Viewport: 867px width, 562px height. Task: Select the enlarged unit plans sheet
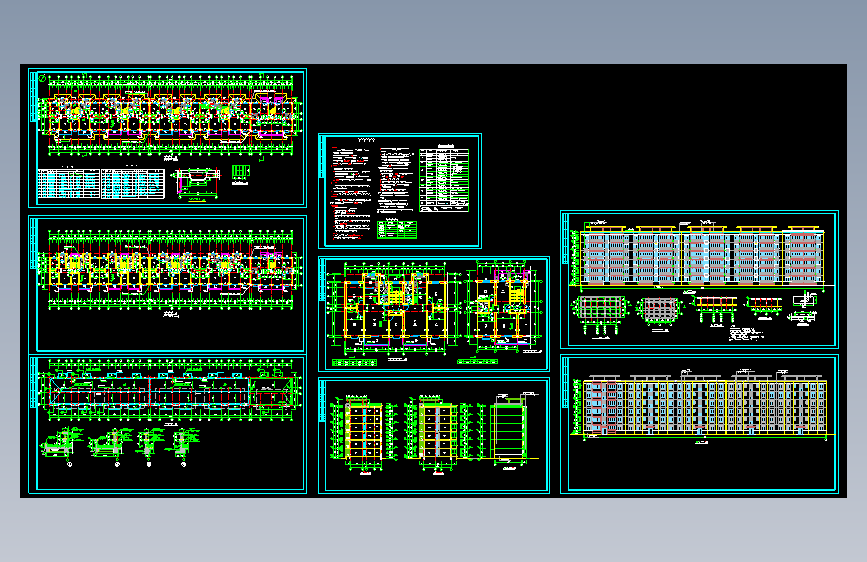click(434, 314)
